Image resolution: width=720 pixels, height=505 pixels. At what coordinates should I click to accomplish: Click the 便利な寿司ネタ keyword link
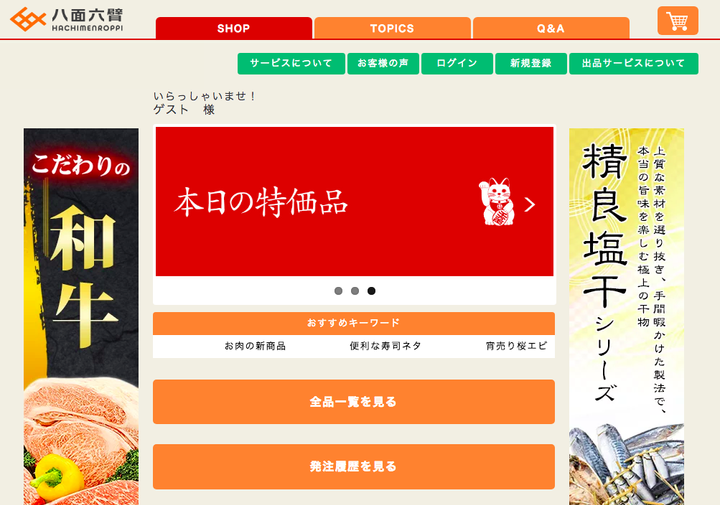[x=385, y=346]
